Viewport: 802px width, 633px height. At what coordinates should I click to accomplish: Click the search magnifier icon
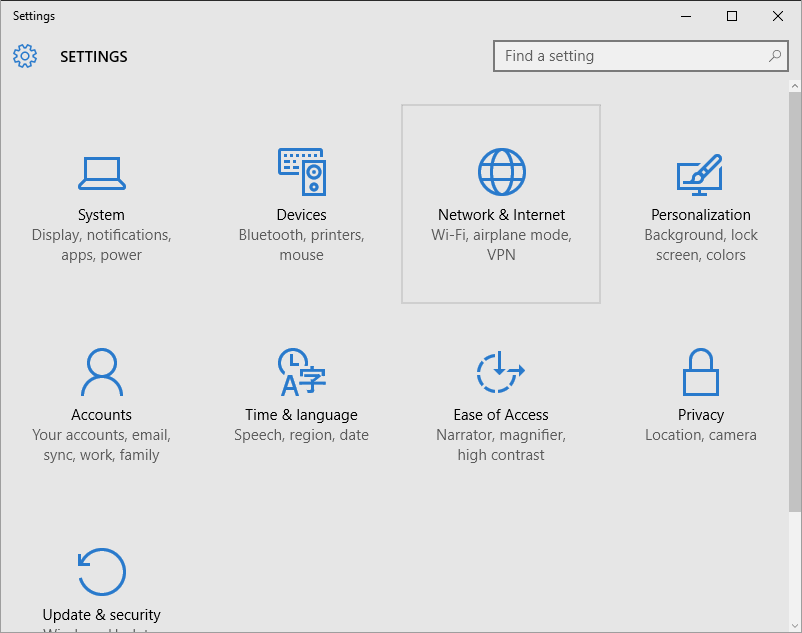tap(775, 56)
